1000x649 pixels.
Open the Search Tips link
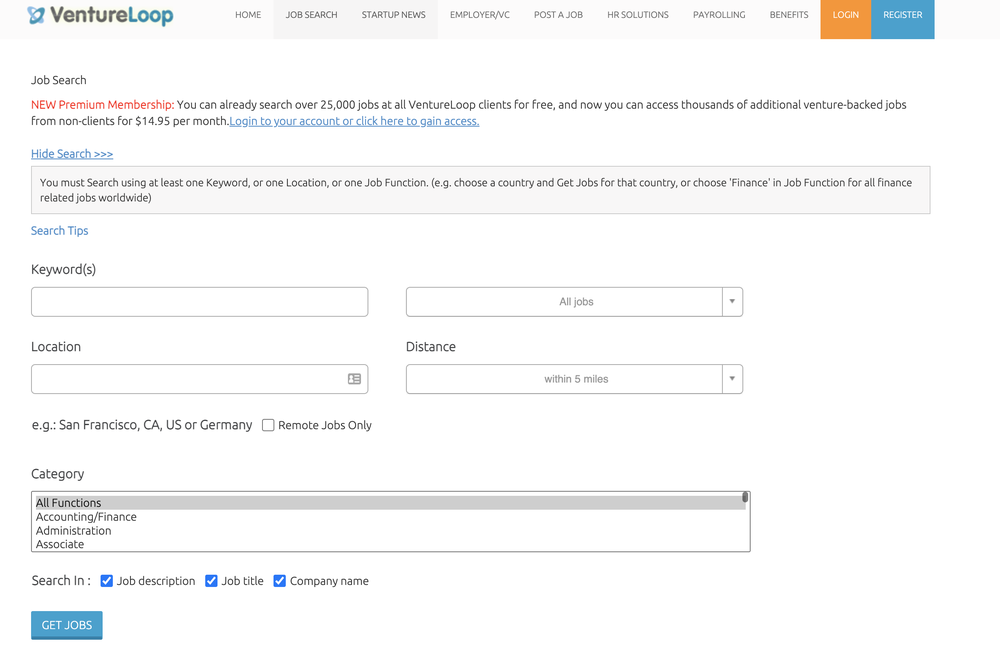tap(60, 231)
